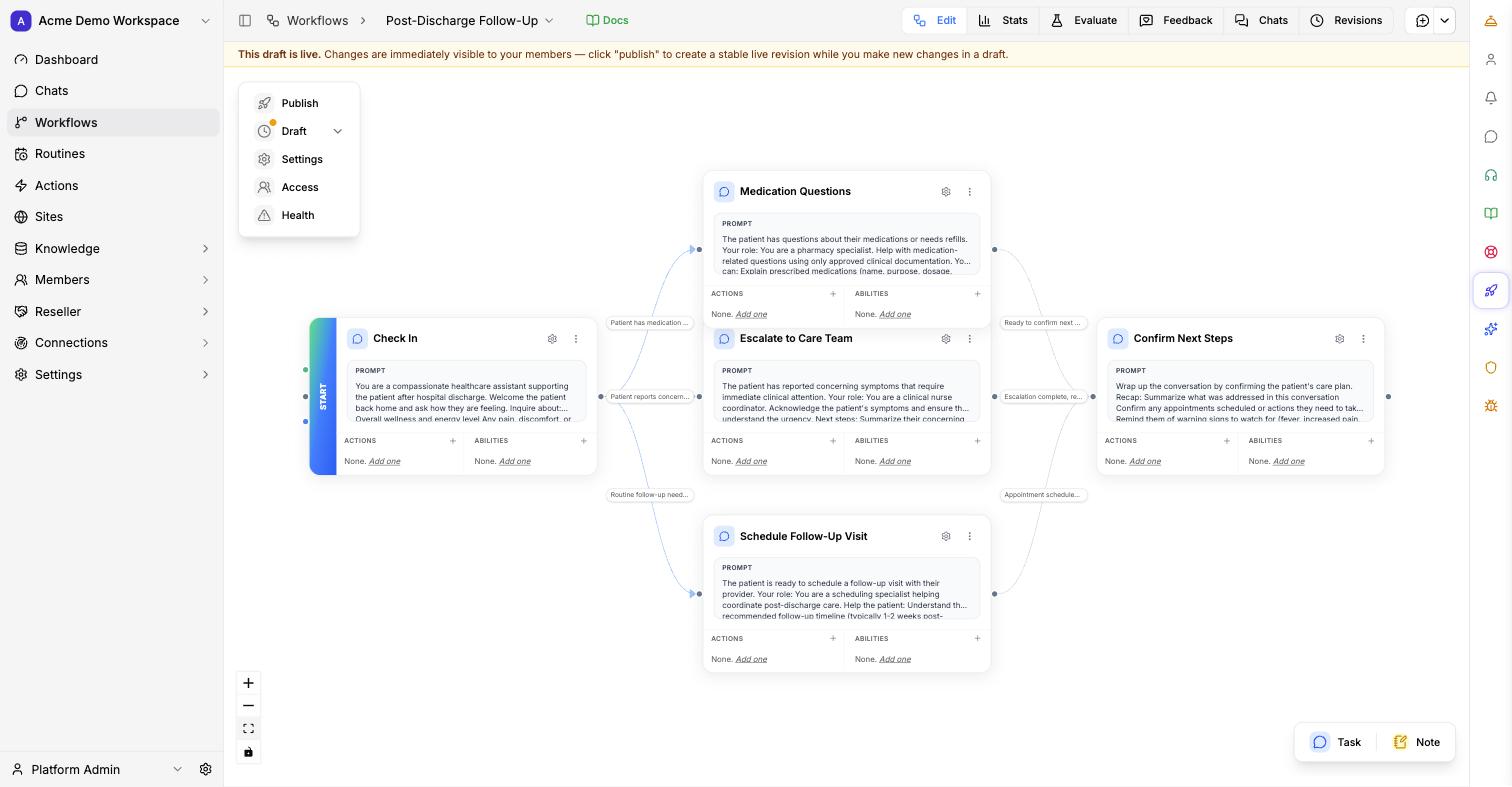Zoom out on the workflow canvas
This screenshot has height=787, width=1512.
(x=248, y=706)
